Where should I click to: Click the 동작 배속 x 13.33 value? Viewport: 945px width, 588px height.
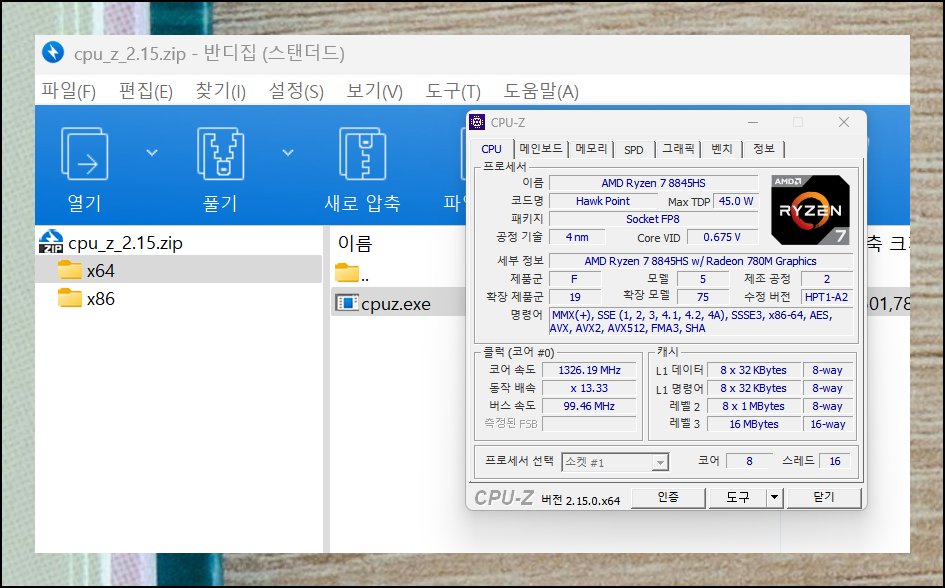click(589, 389)
